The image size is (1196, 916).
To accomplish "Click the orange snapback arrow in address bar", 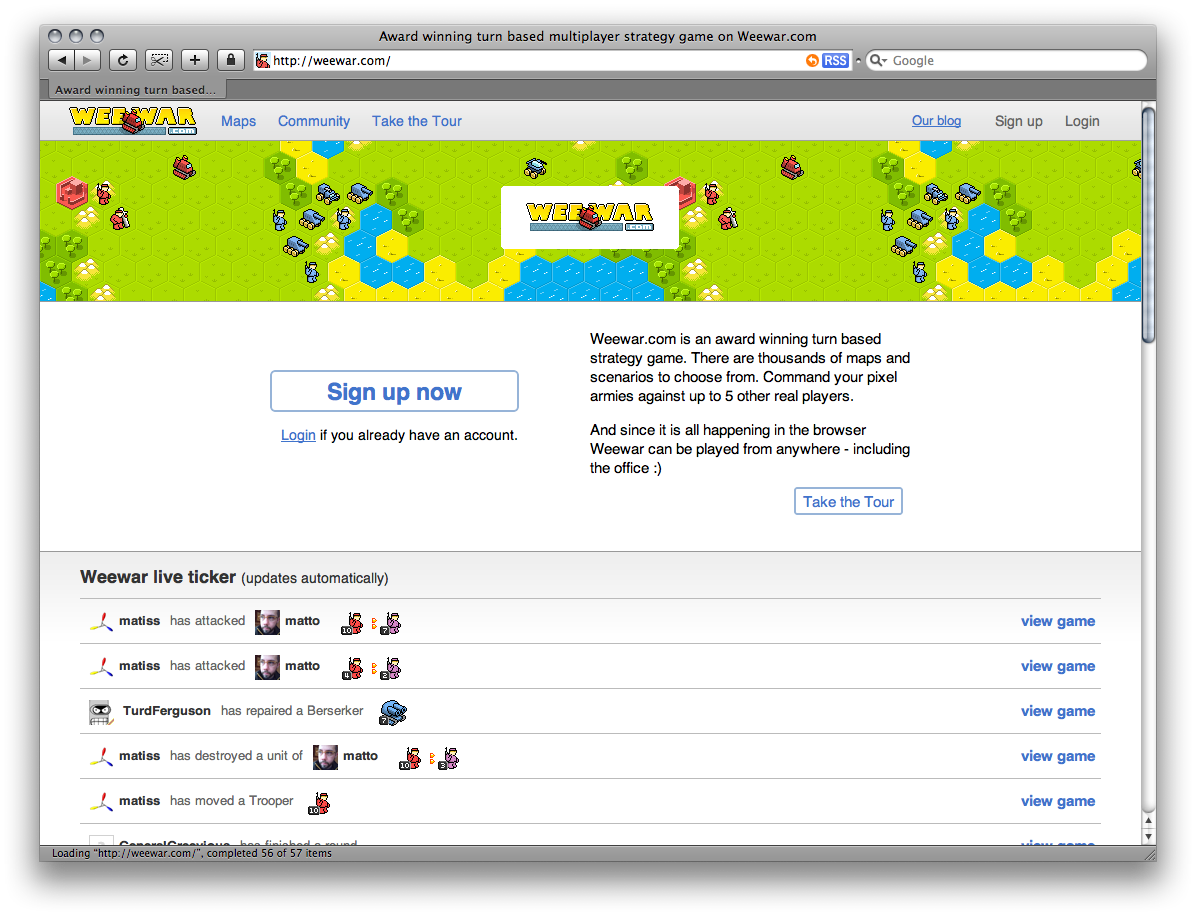I will pos(812,61).
